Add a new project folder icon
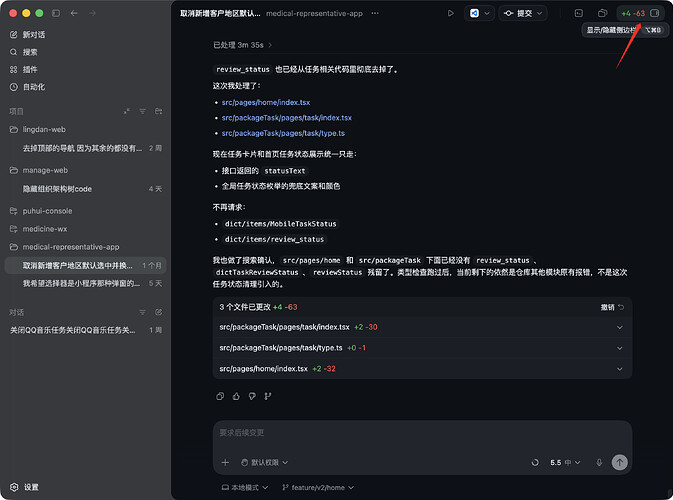 tap(158, 112)
